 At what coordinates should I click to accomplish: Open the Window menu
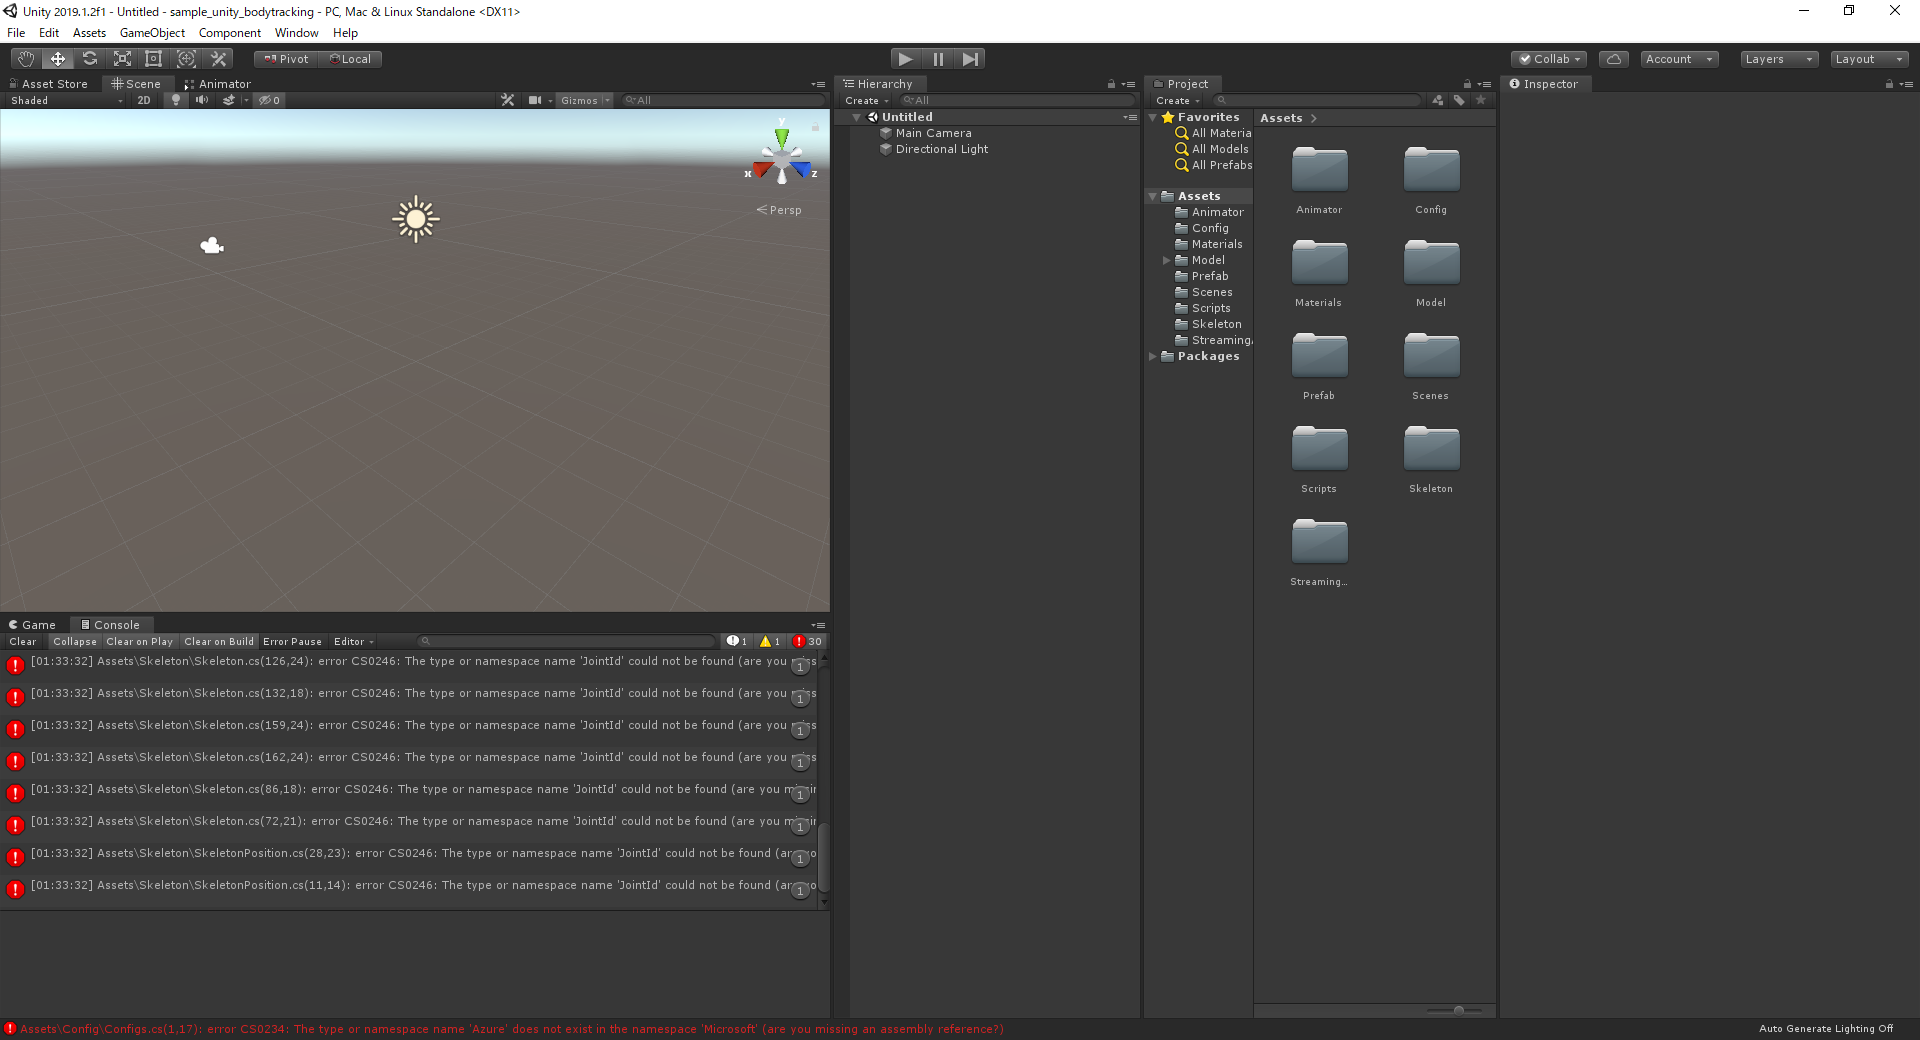(297, 33)
